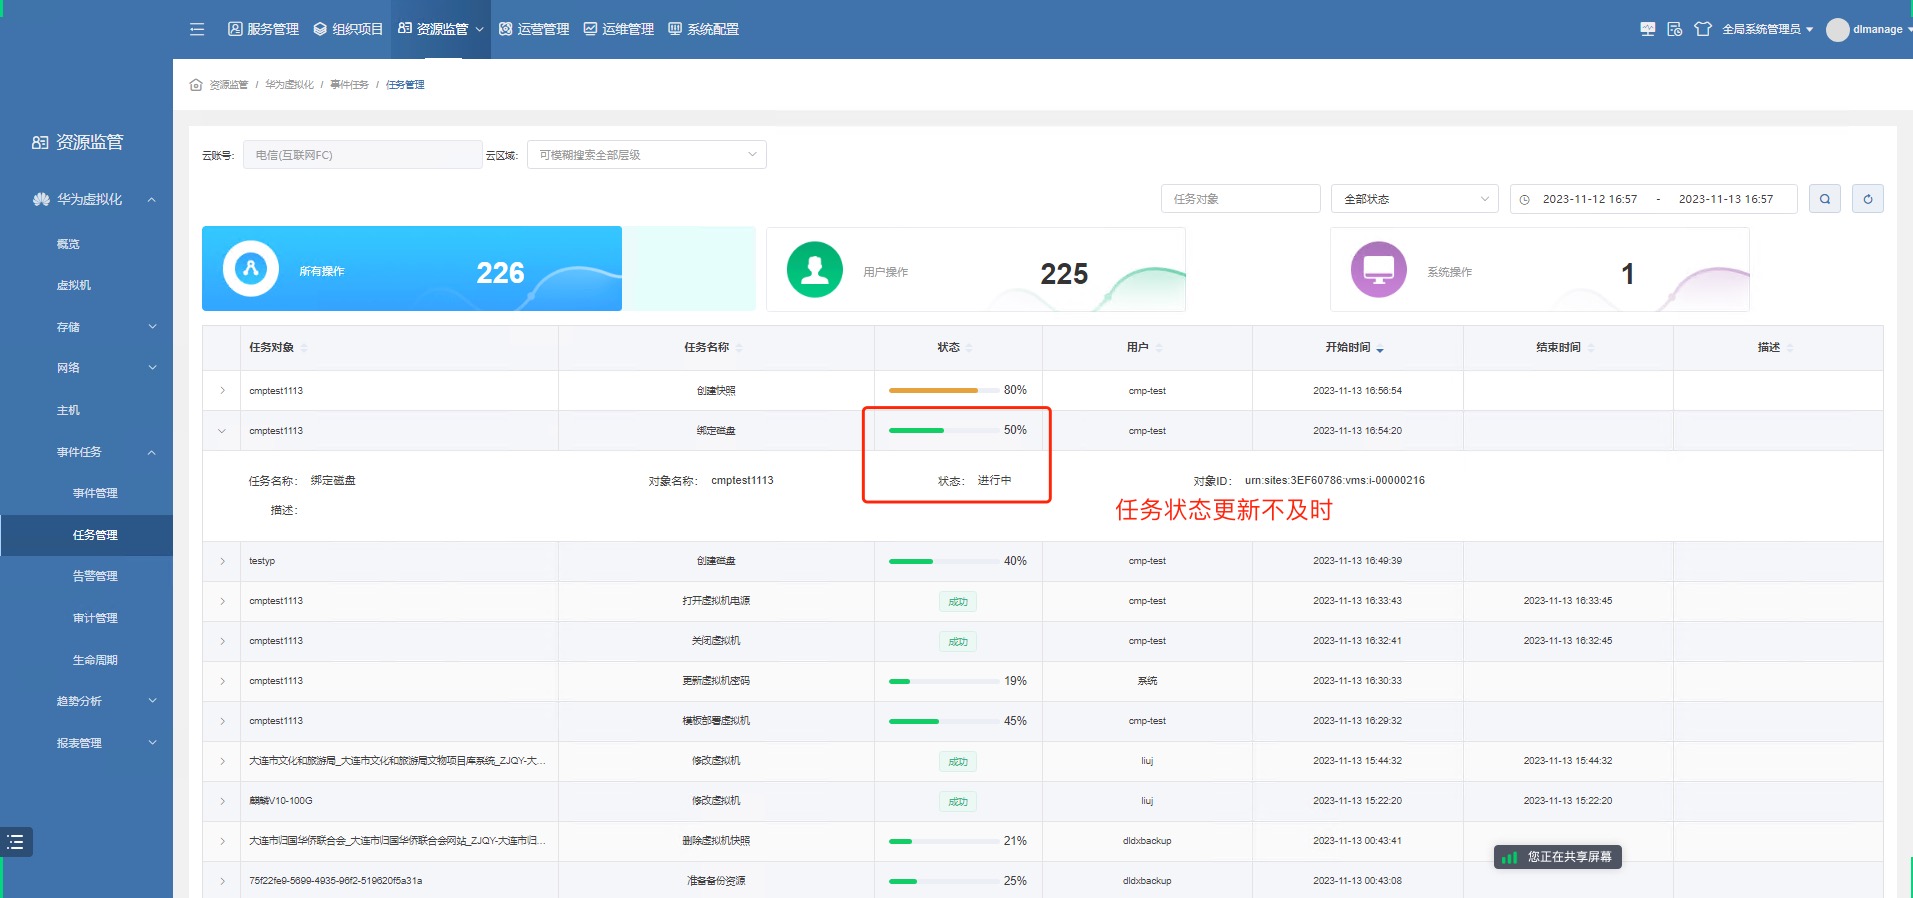
Task: Click the purple 系统操作 monitor icon
Action: click(x=1379, y=270)
